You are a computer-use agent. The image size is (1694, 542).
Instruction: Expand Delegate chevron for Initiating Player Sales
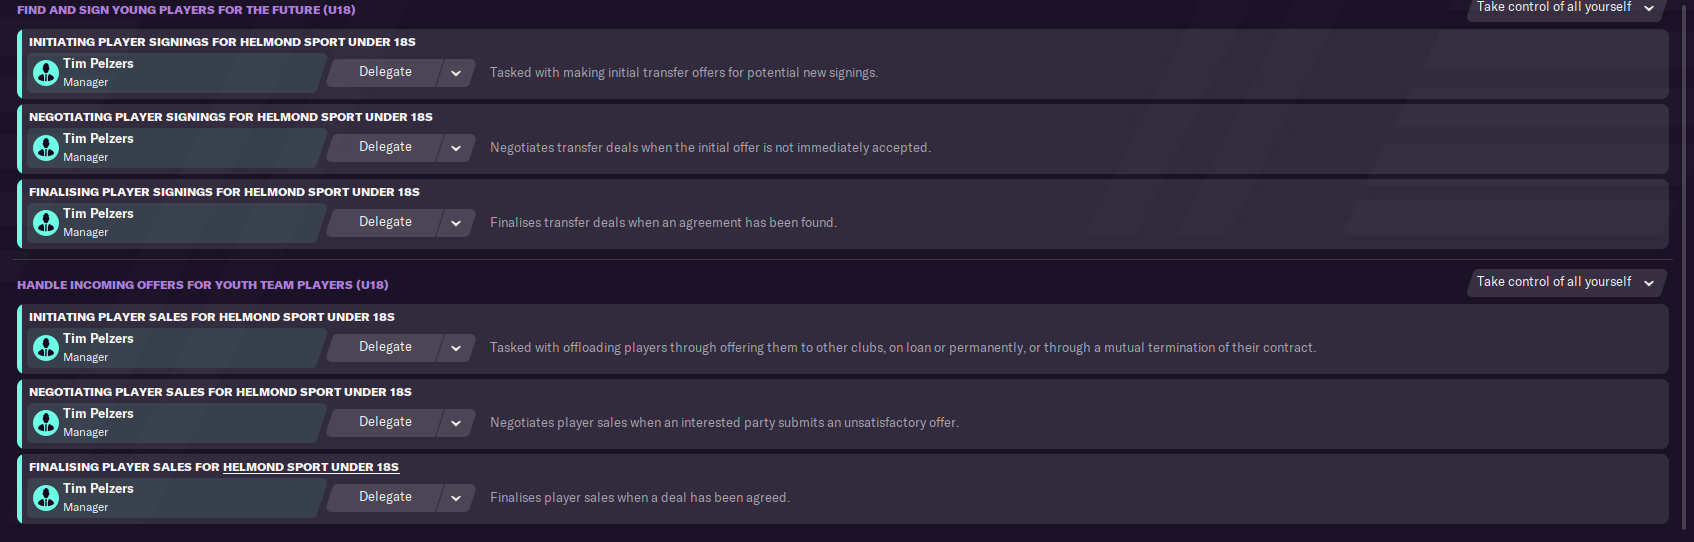point(456,348)
